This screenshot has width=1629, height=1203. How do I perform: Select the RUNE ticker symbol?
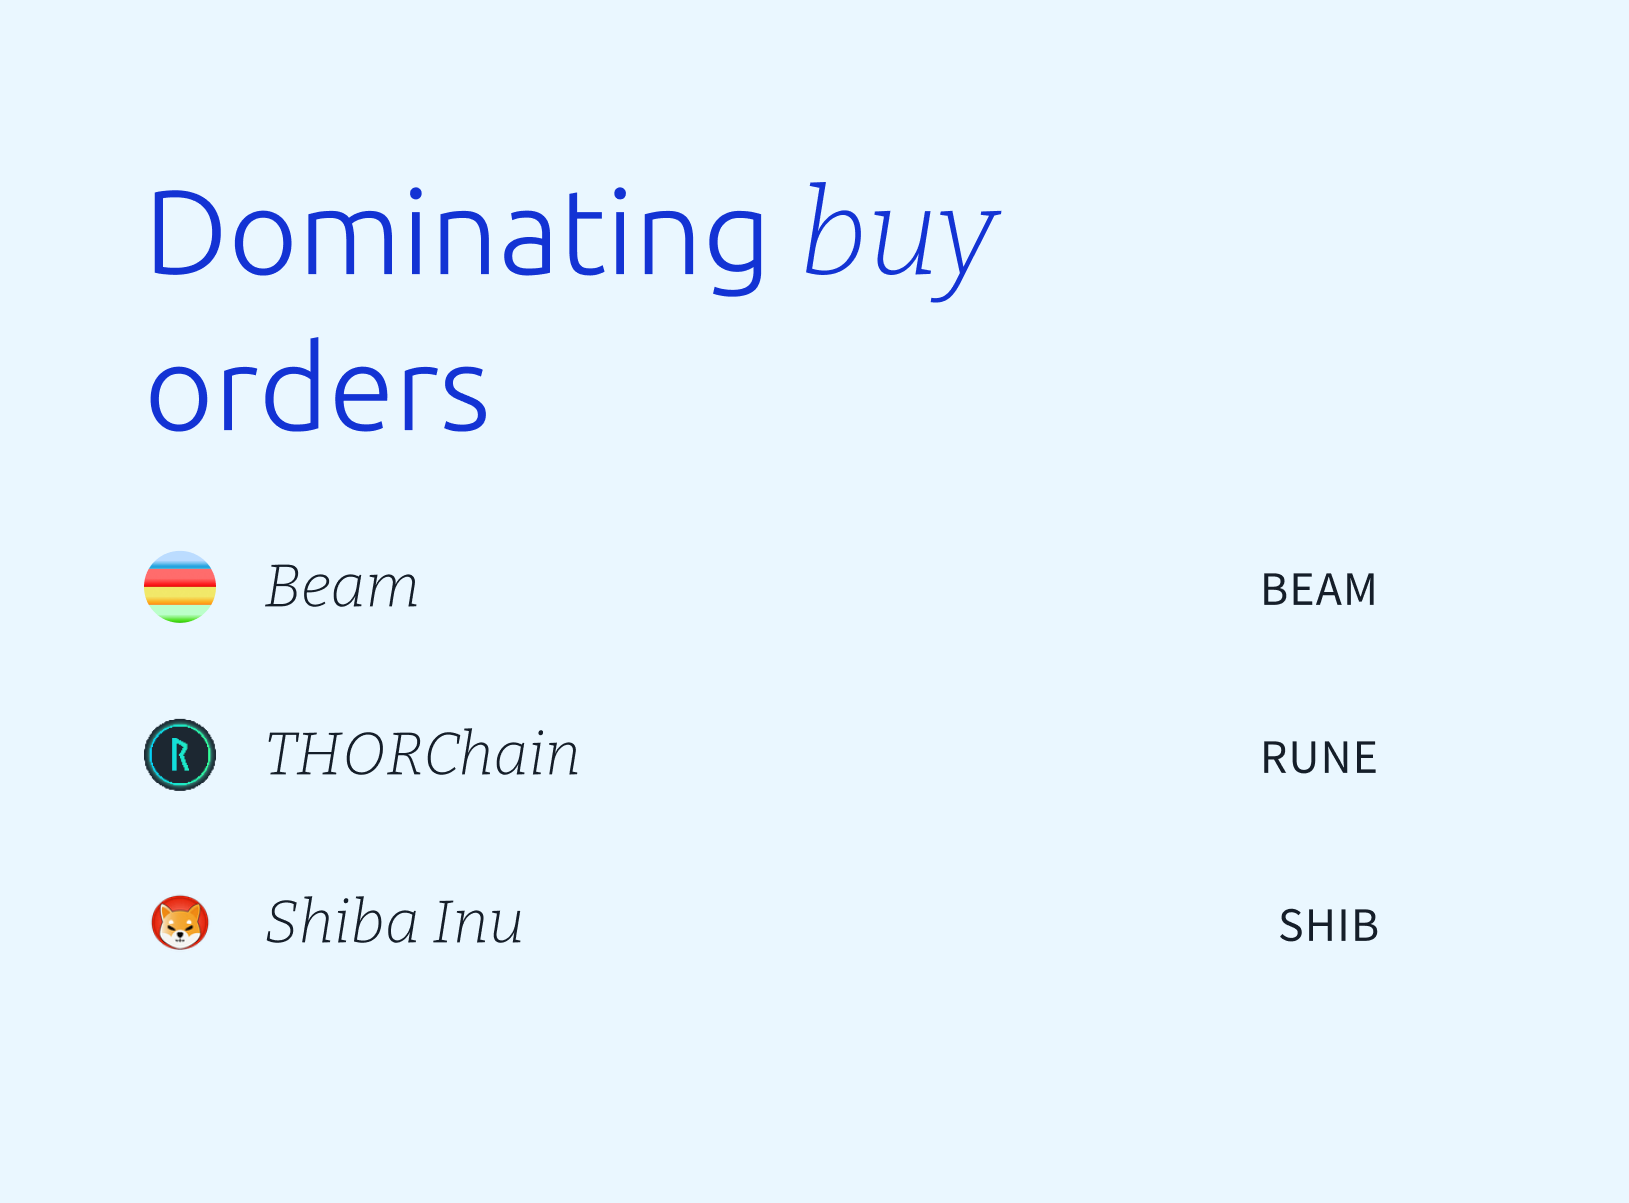pyautogui.click(x=1319, y=758)
